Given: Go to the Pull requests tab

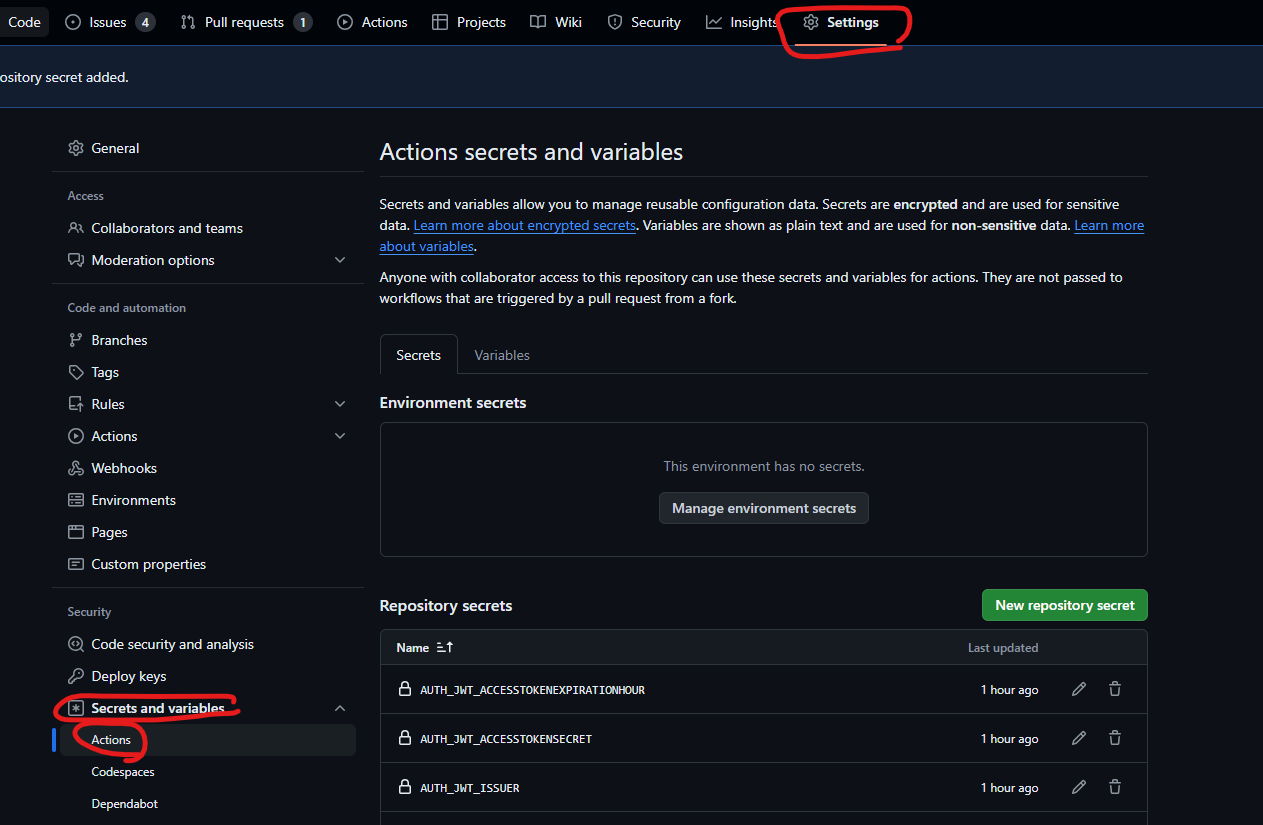Looking at the screenshot, I should click(246, 22).
